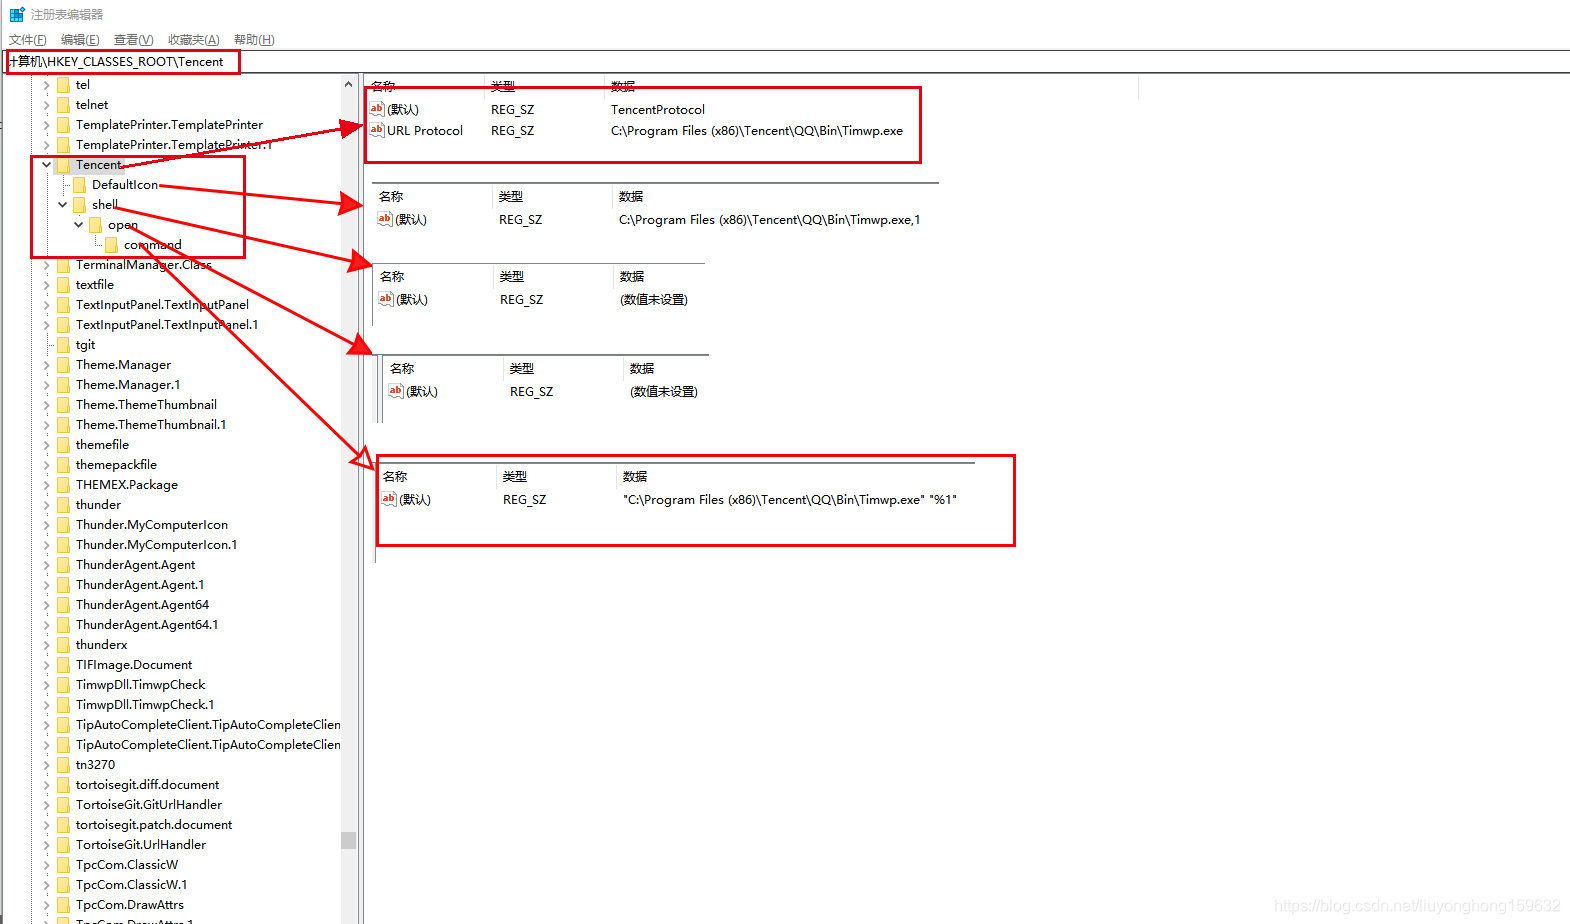
Task: Select the ThunderAgent.Agent.1 key label
Action: click(x=140, y=585)
